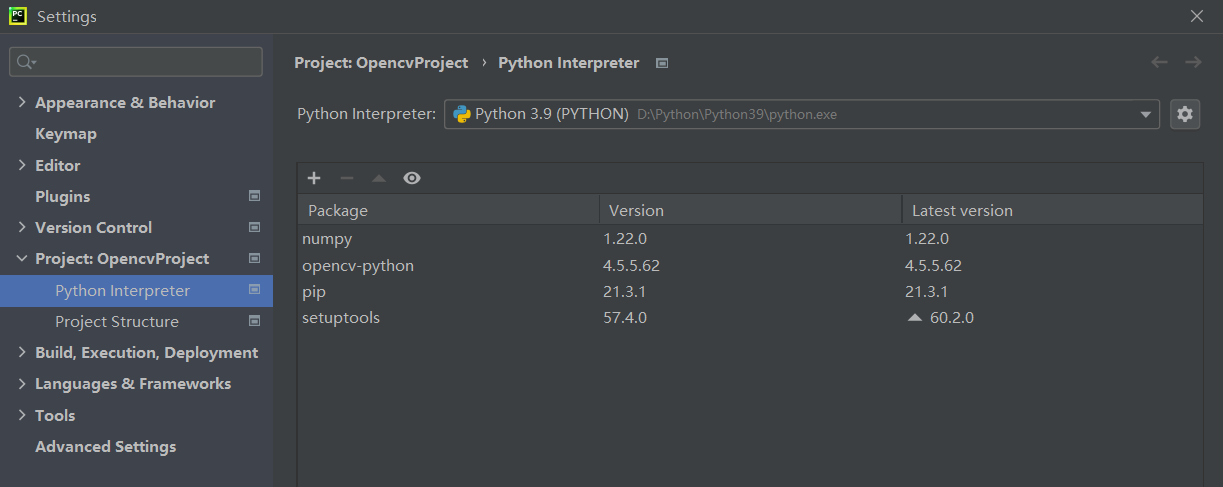
Task: Open the Keymap settings page
Action: (66, 134)
